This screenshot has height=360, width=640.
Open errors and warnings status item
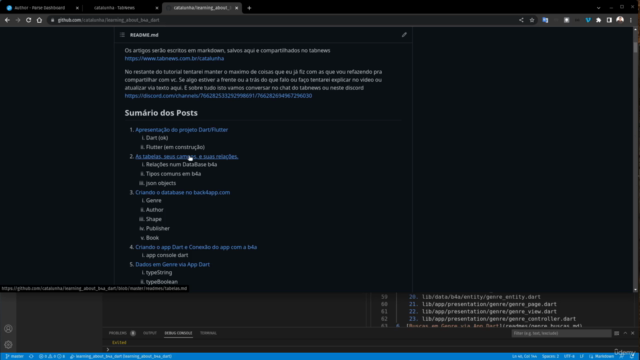[52, 356]
